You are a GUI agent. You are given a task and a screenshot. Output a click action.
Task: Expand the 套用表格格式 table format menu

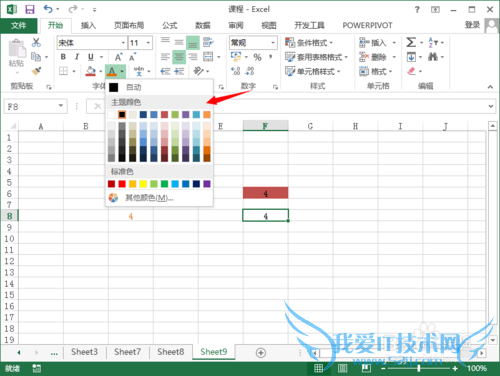[316, 57]
